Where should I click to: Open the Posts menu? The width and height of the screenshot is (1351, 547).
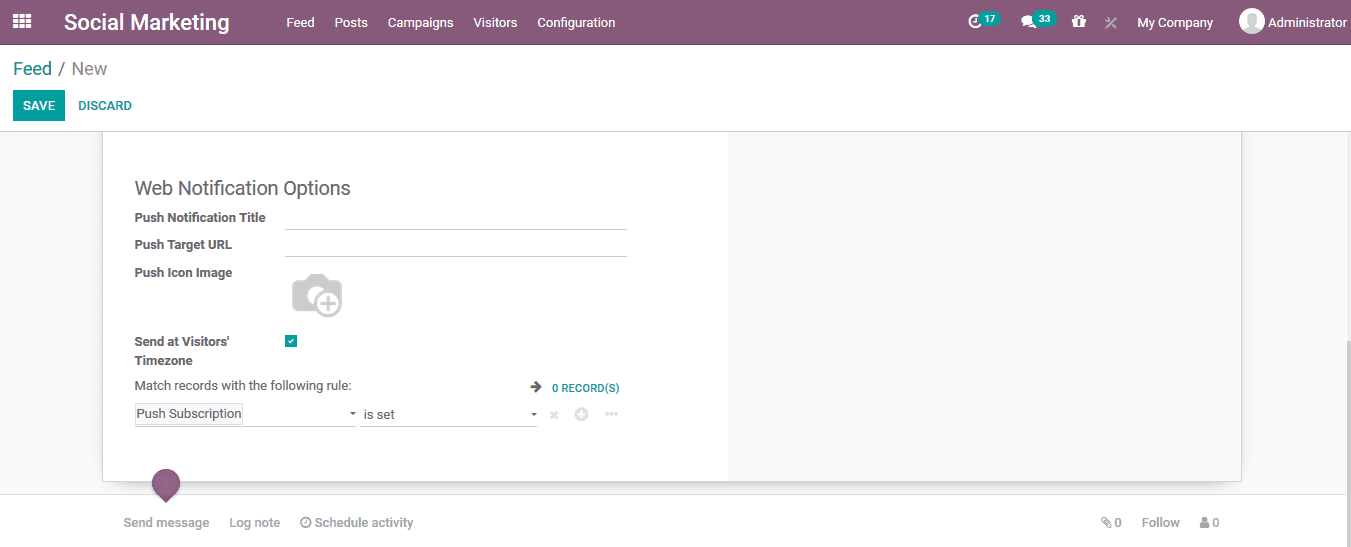(x=351, y=22)
